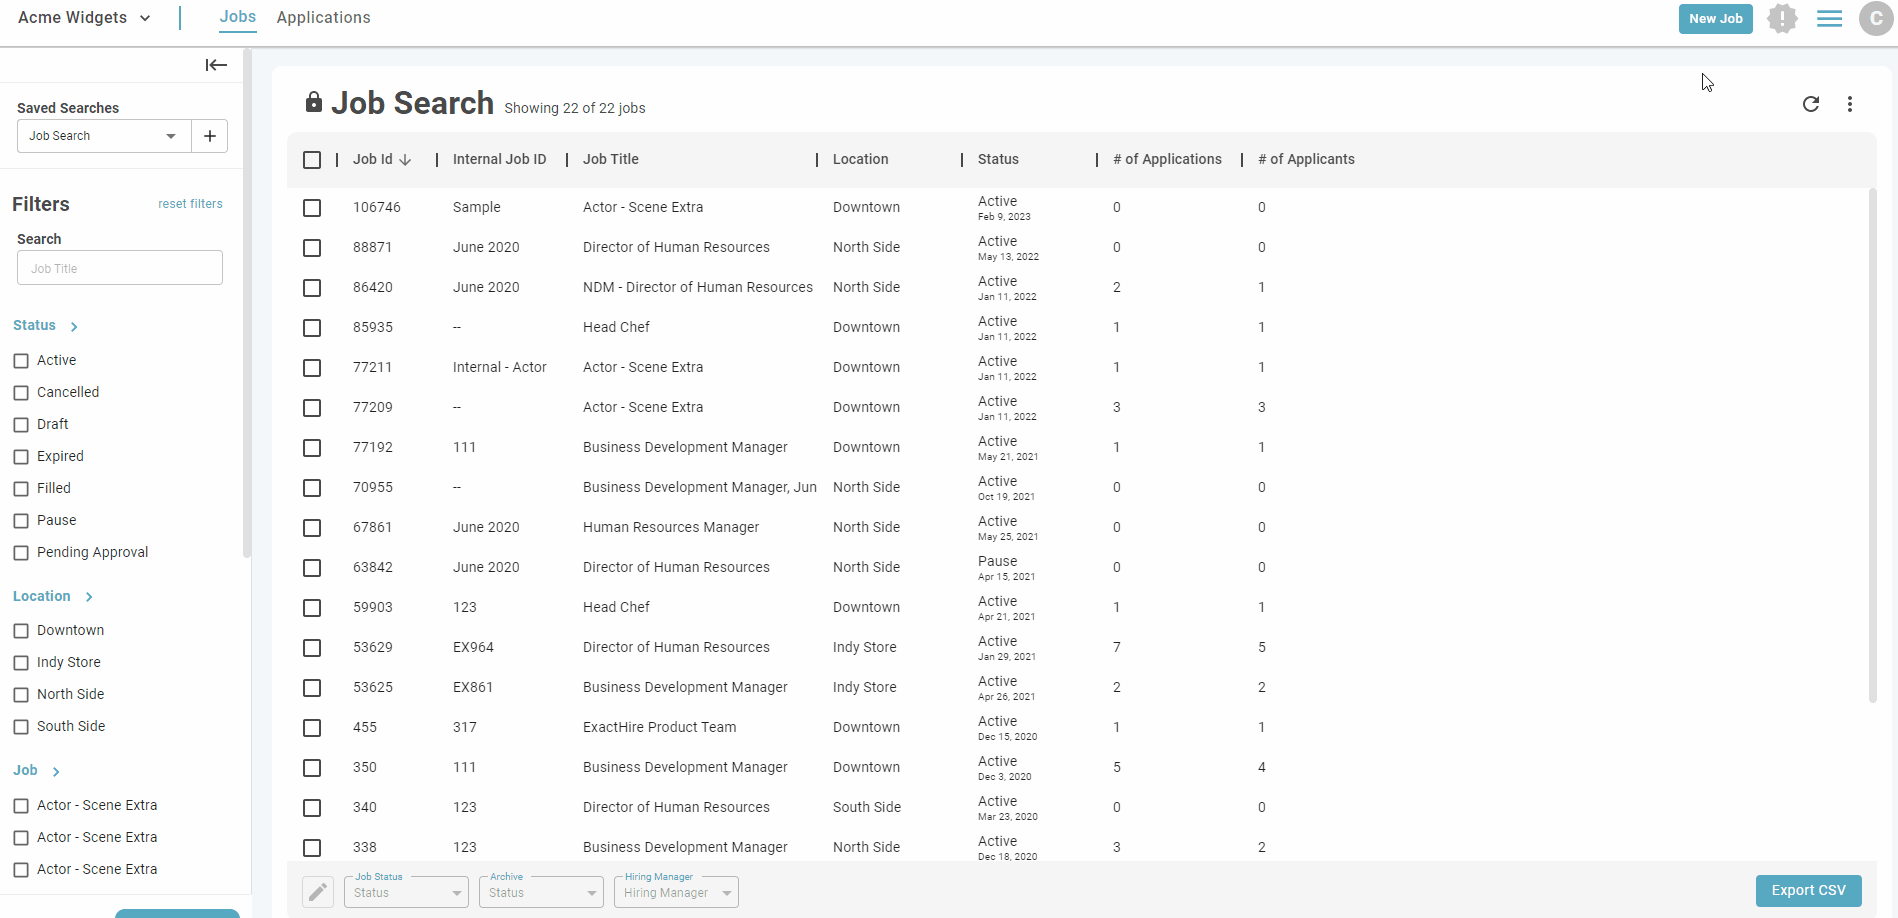Filter by North Side location checkbox
Image resolution: width=1898 pixels, height=918 pixels.
point(21,695)
